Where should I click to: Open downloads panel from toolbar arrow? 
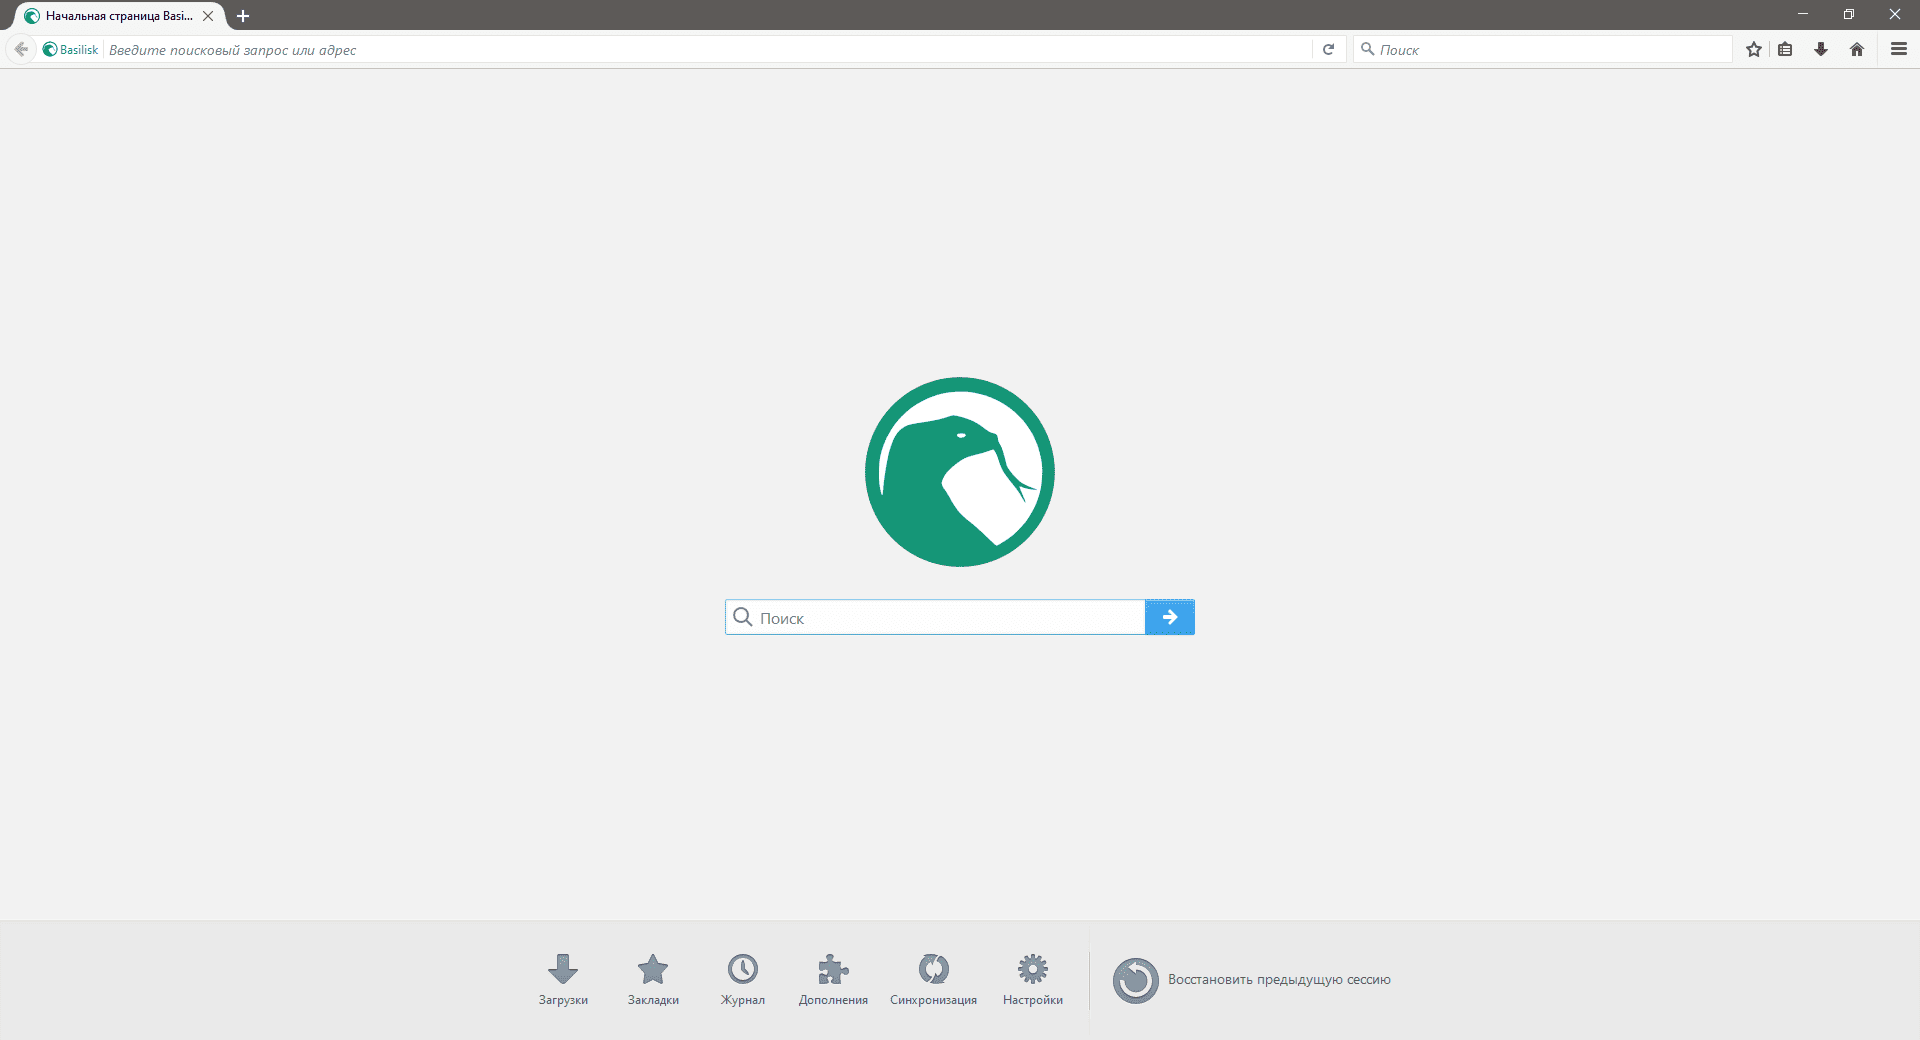click(1821, 49)
